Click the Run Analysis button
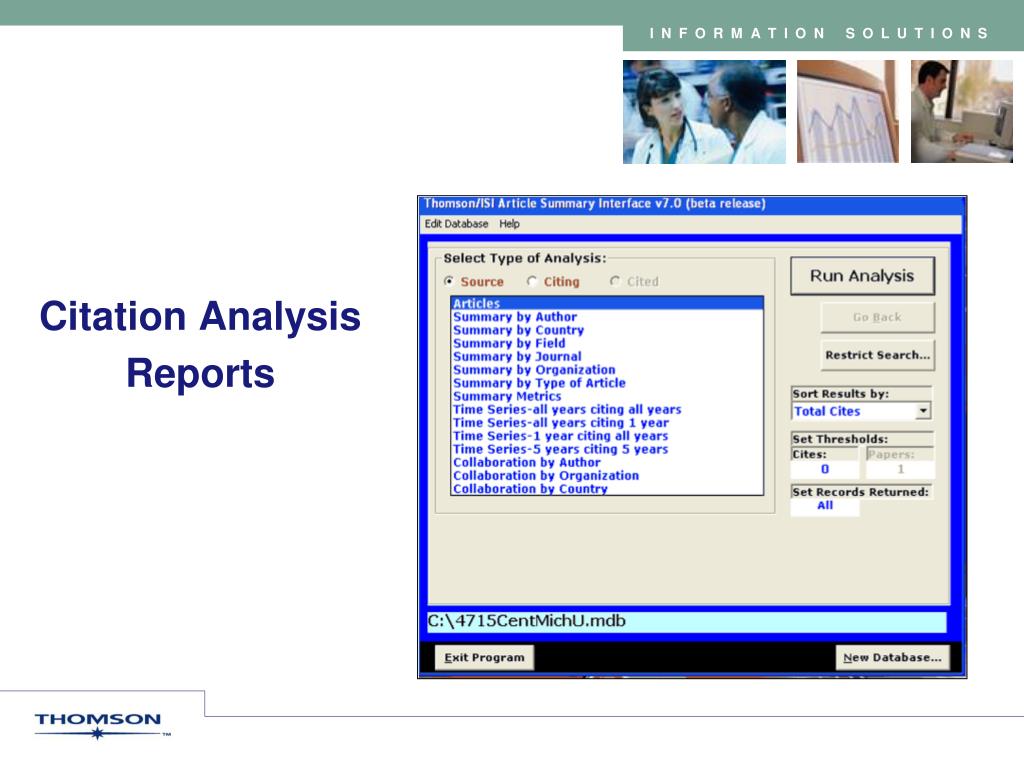The height and width of the screenshot is (768, 1024). (x=862, y=276)
